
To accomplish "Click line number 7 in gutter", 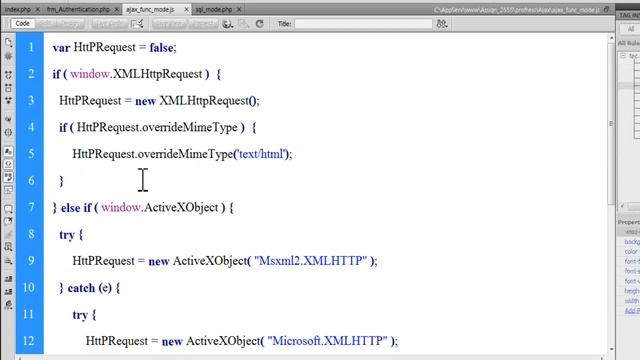I will (31, 207).
